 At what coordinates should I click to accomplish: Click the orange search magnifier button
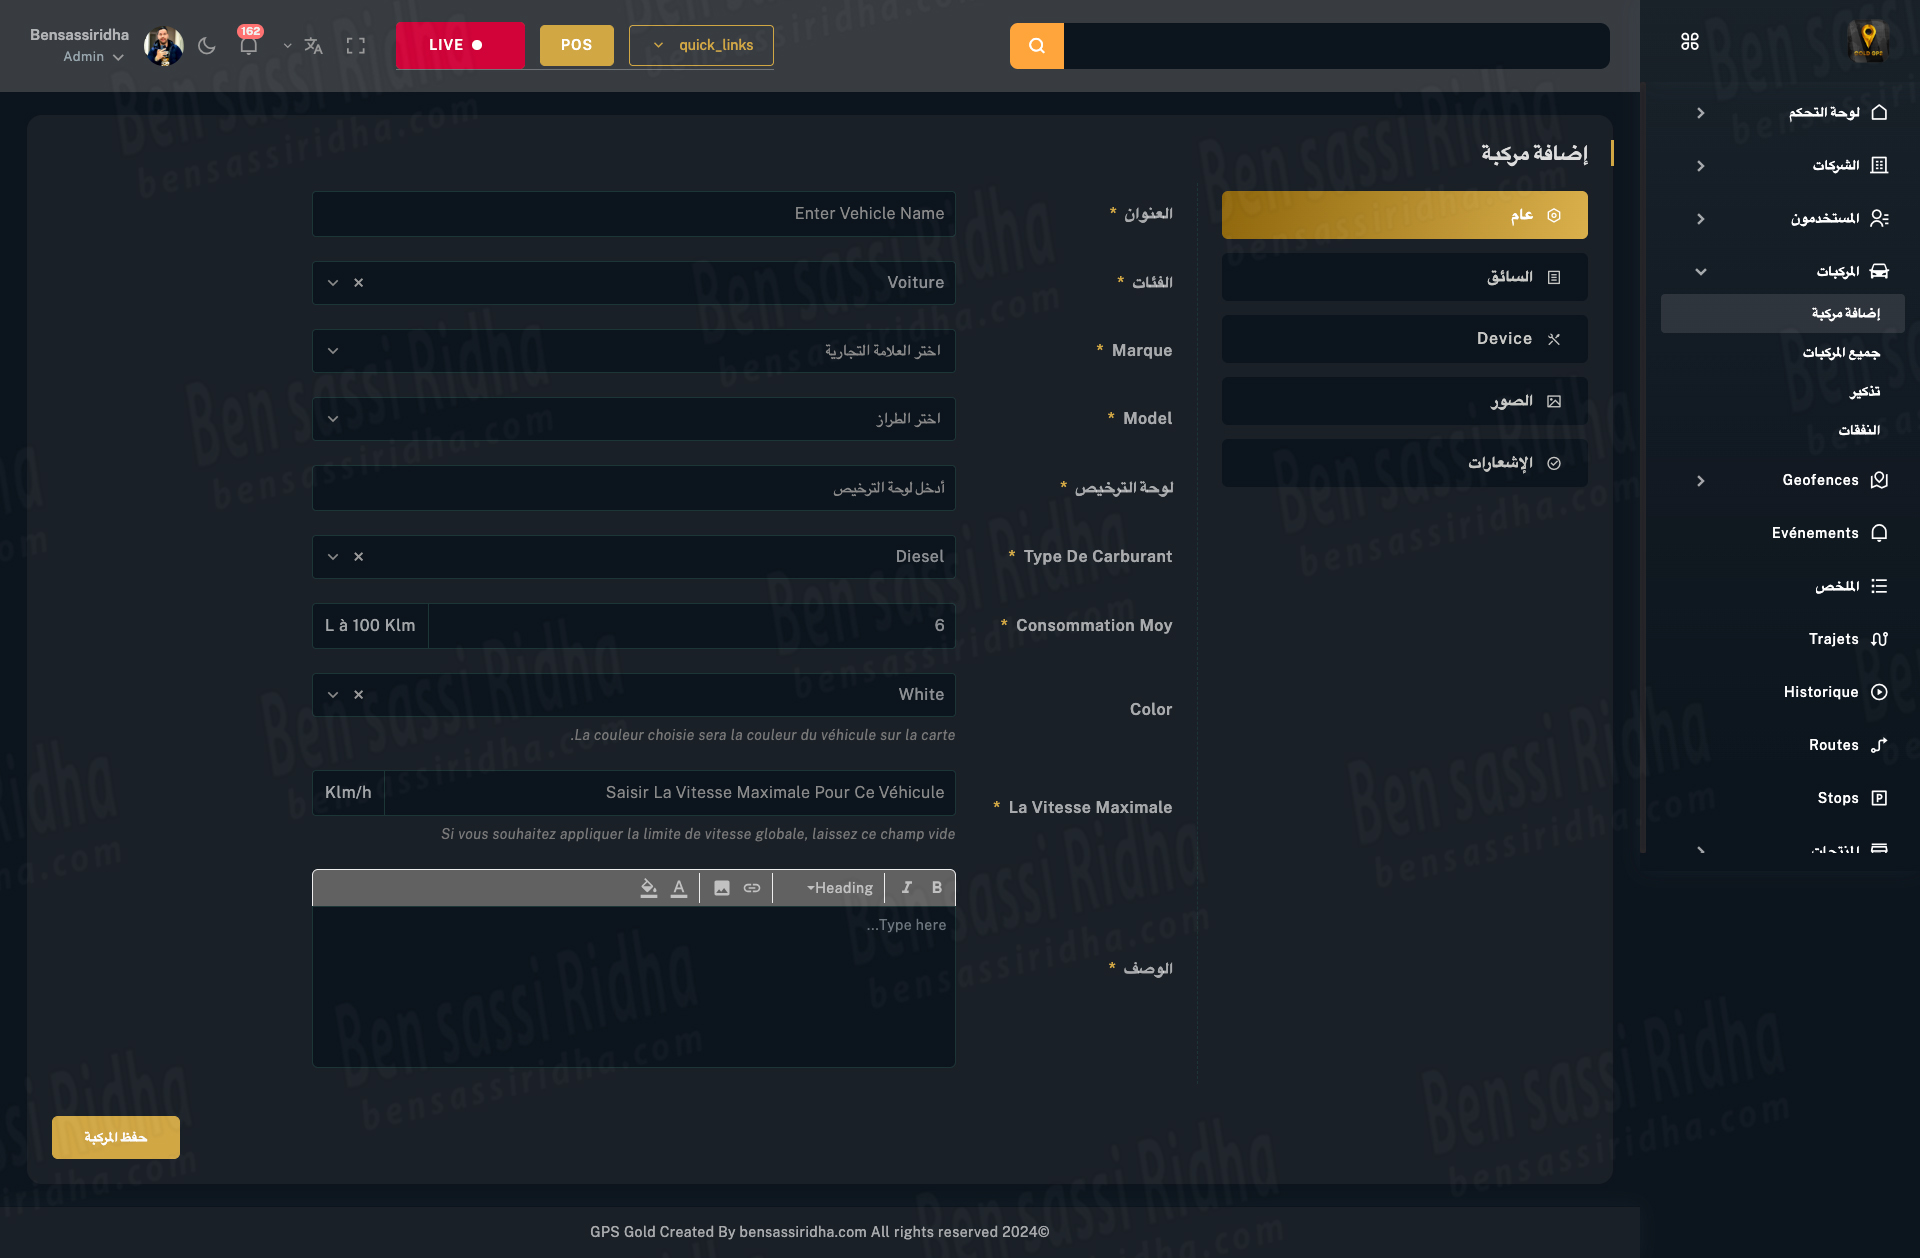[x=1036, y=46]
